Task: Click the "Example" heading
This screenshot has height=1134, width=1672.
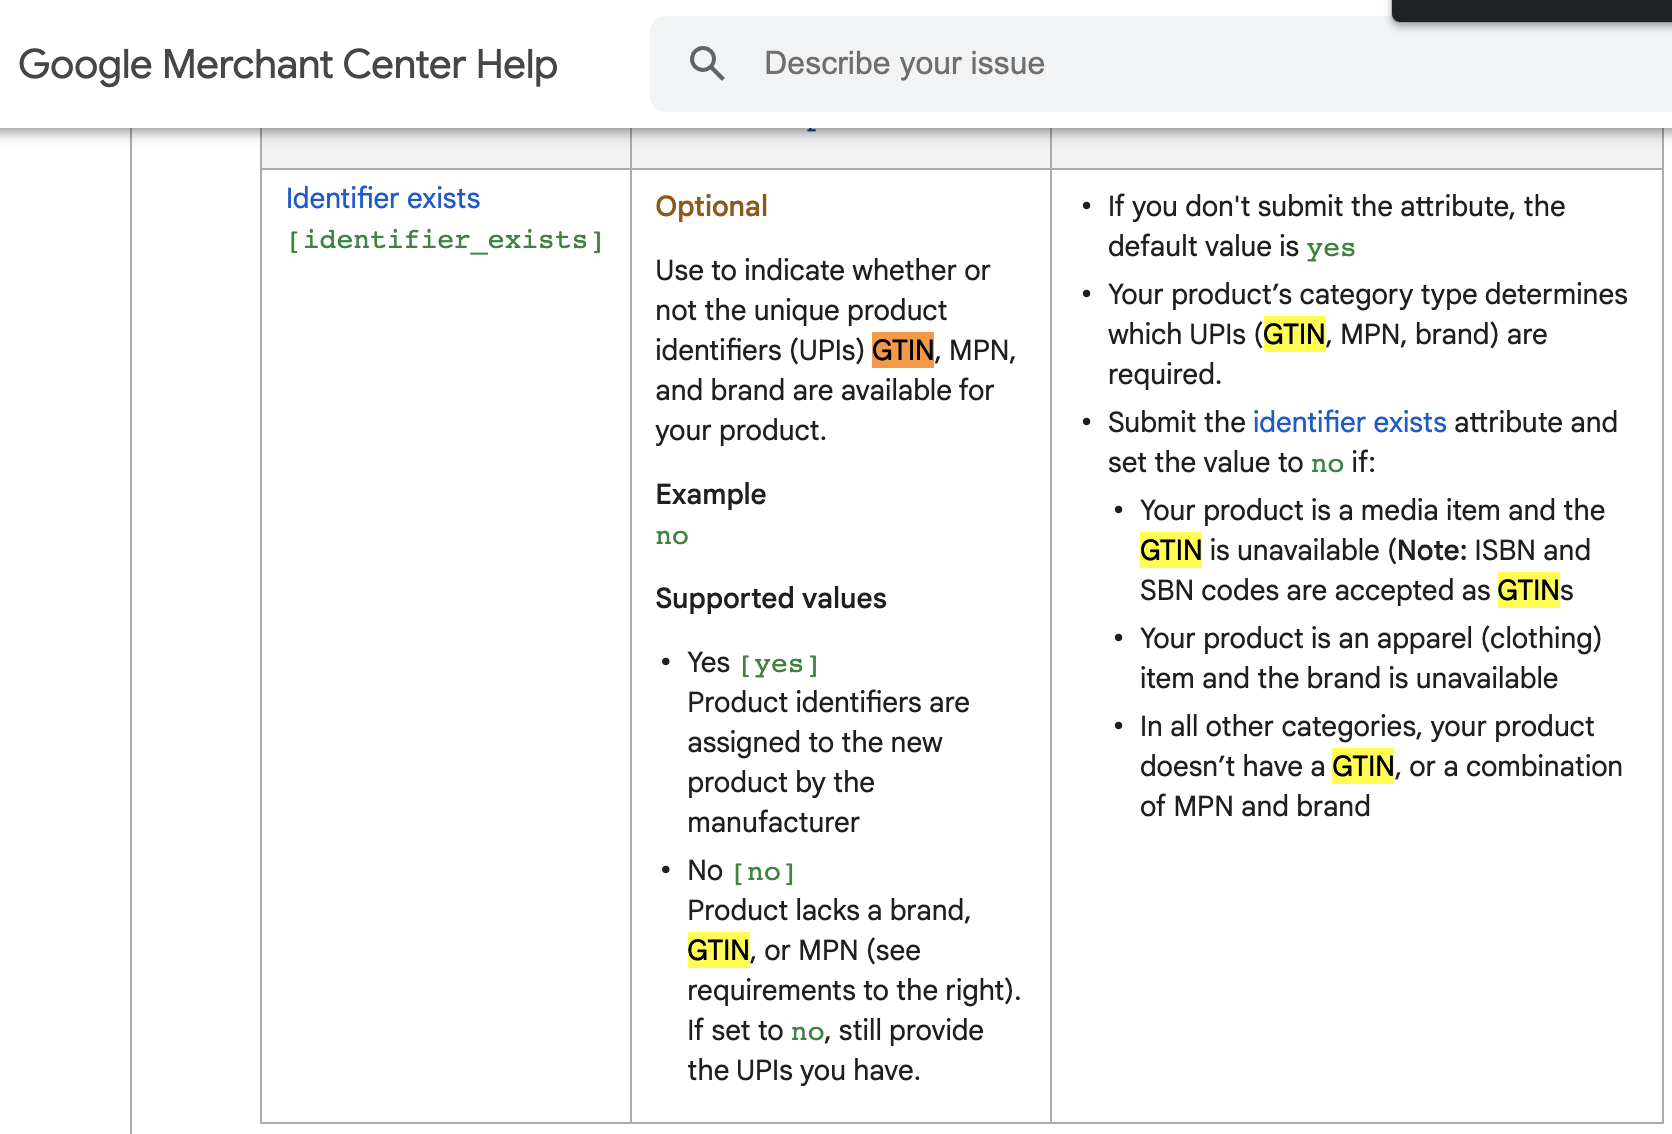Action: [x=710, y=494]
